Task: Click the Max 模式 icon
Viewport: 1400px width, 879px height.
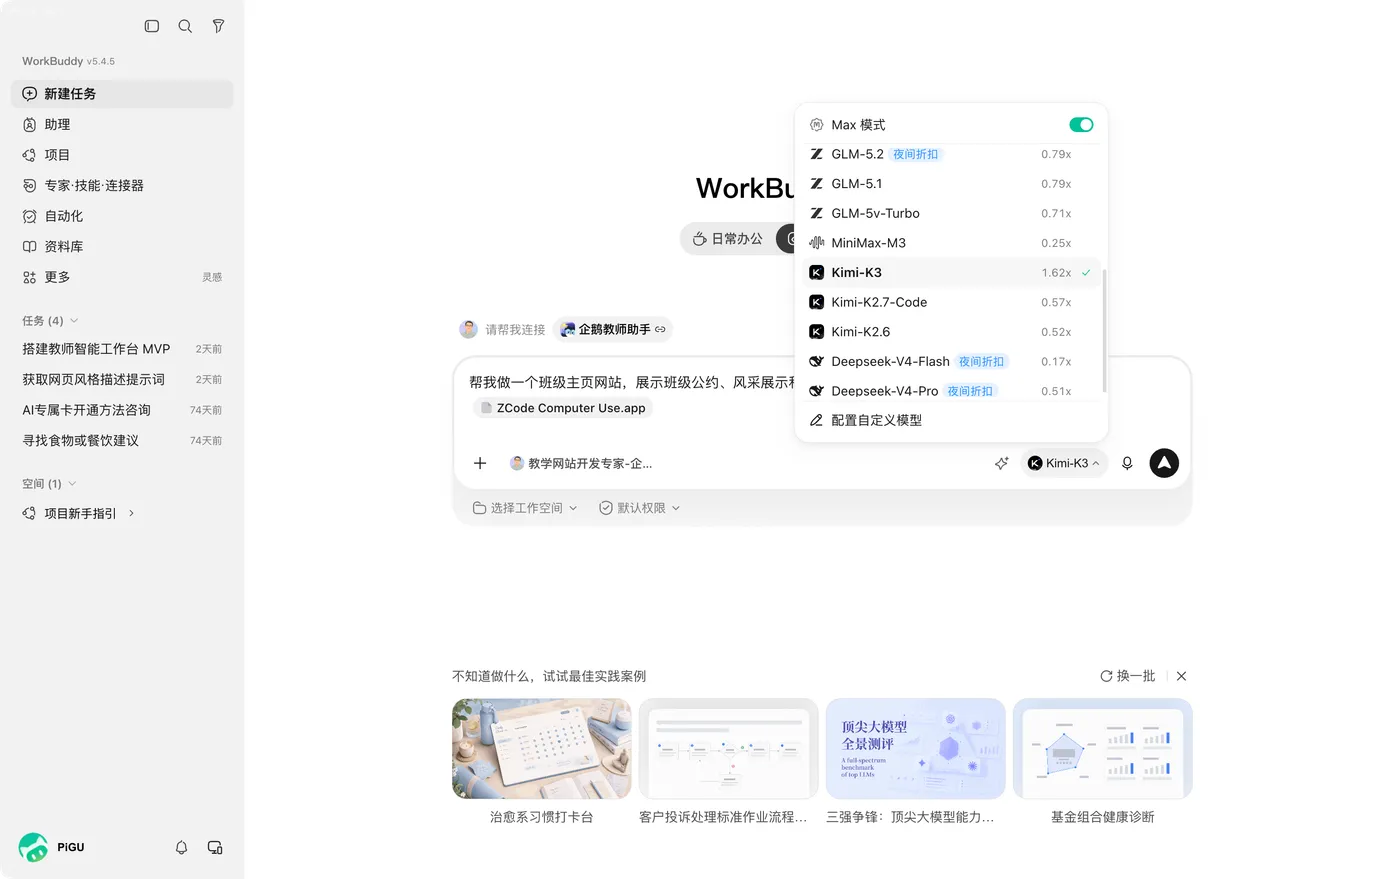Action: [x=816, y=125]
